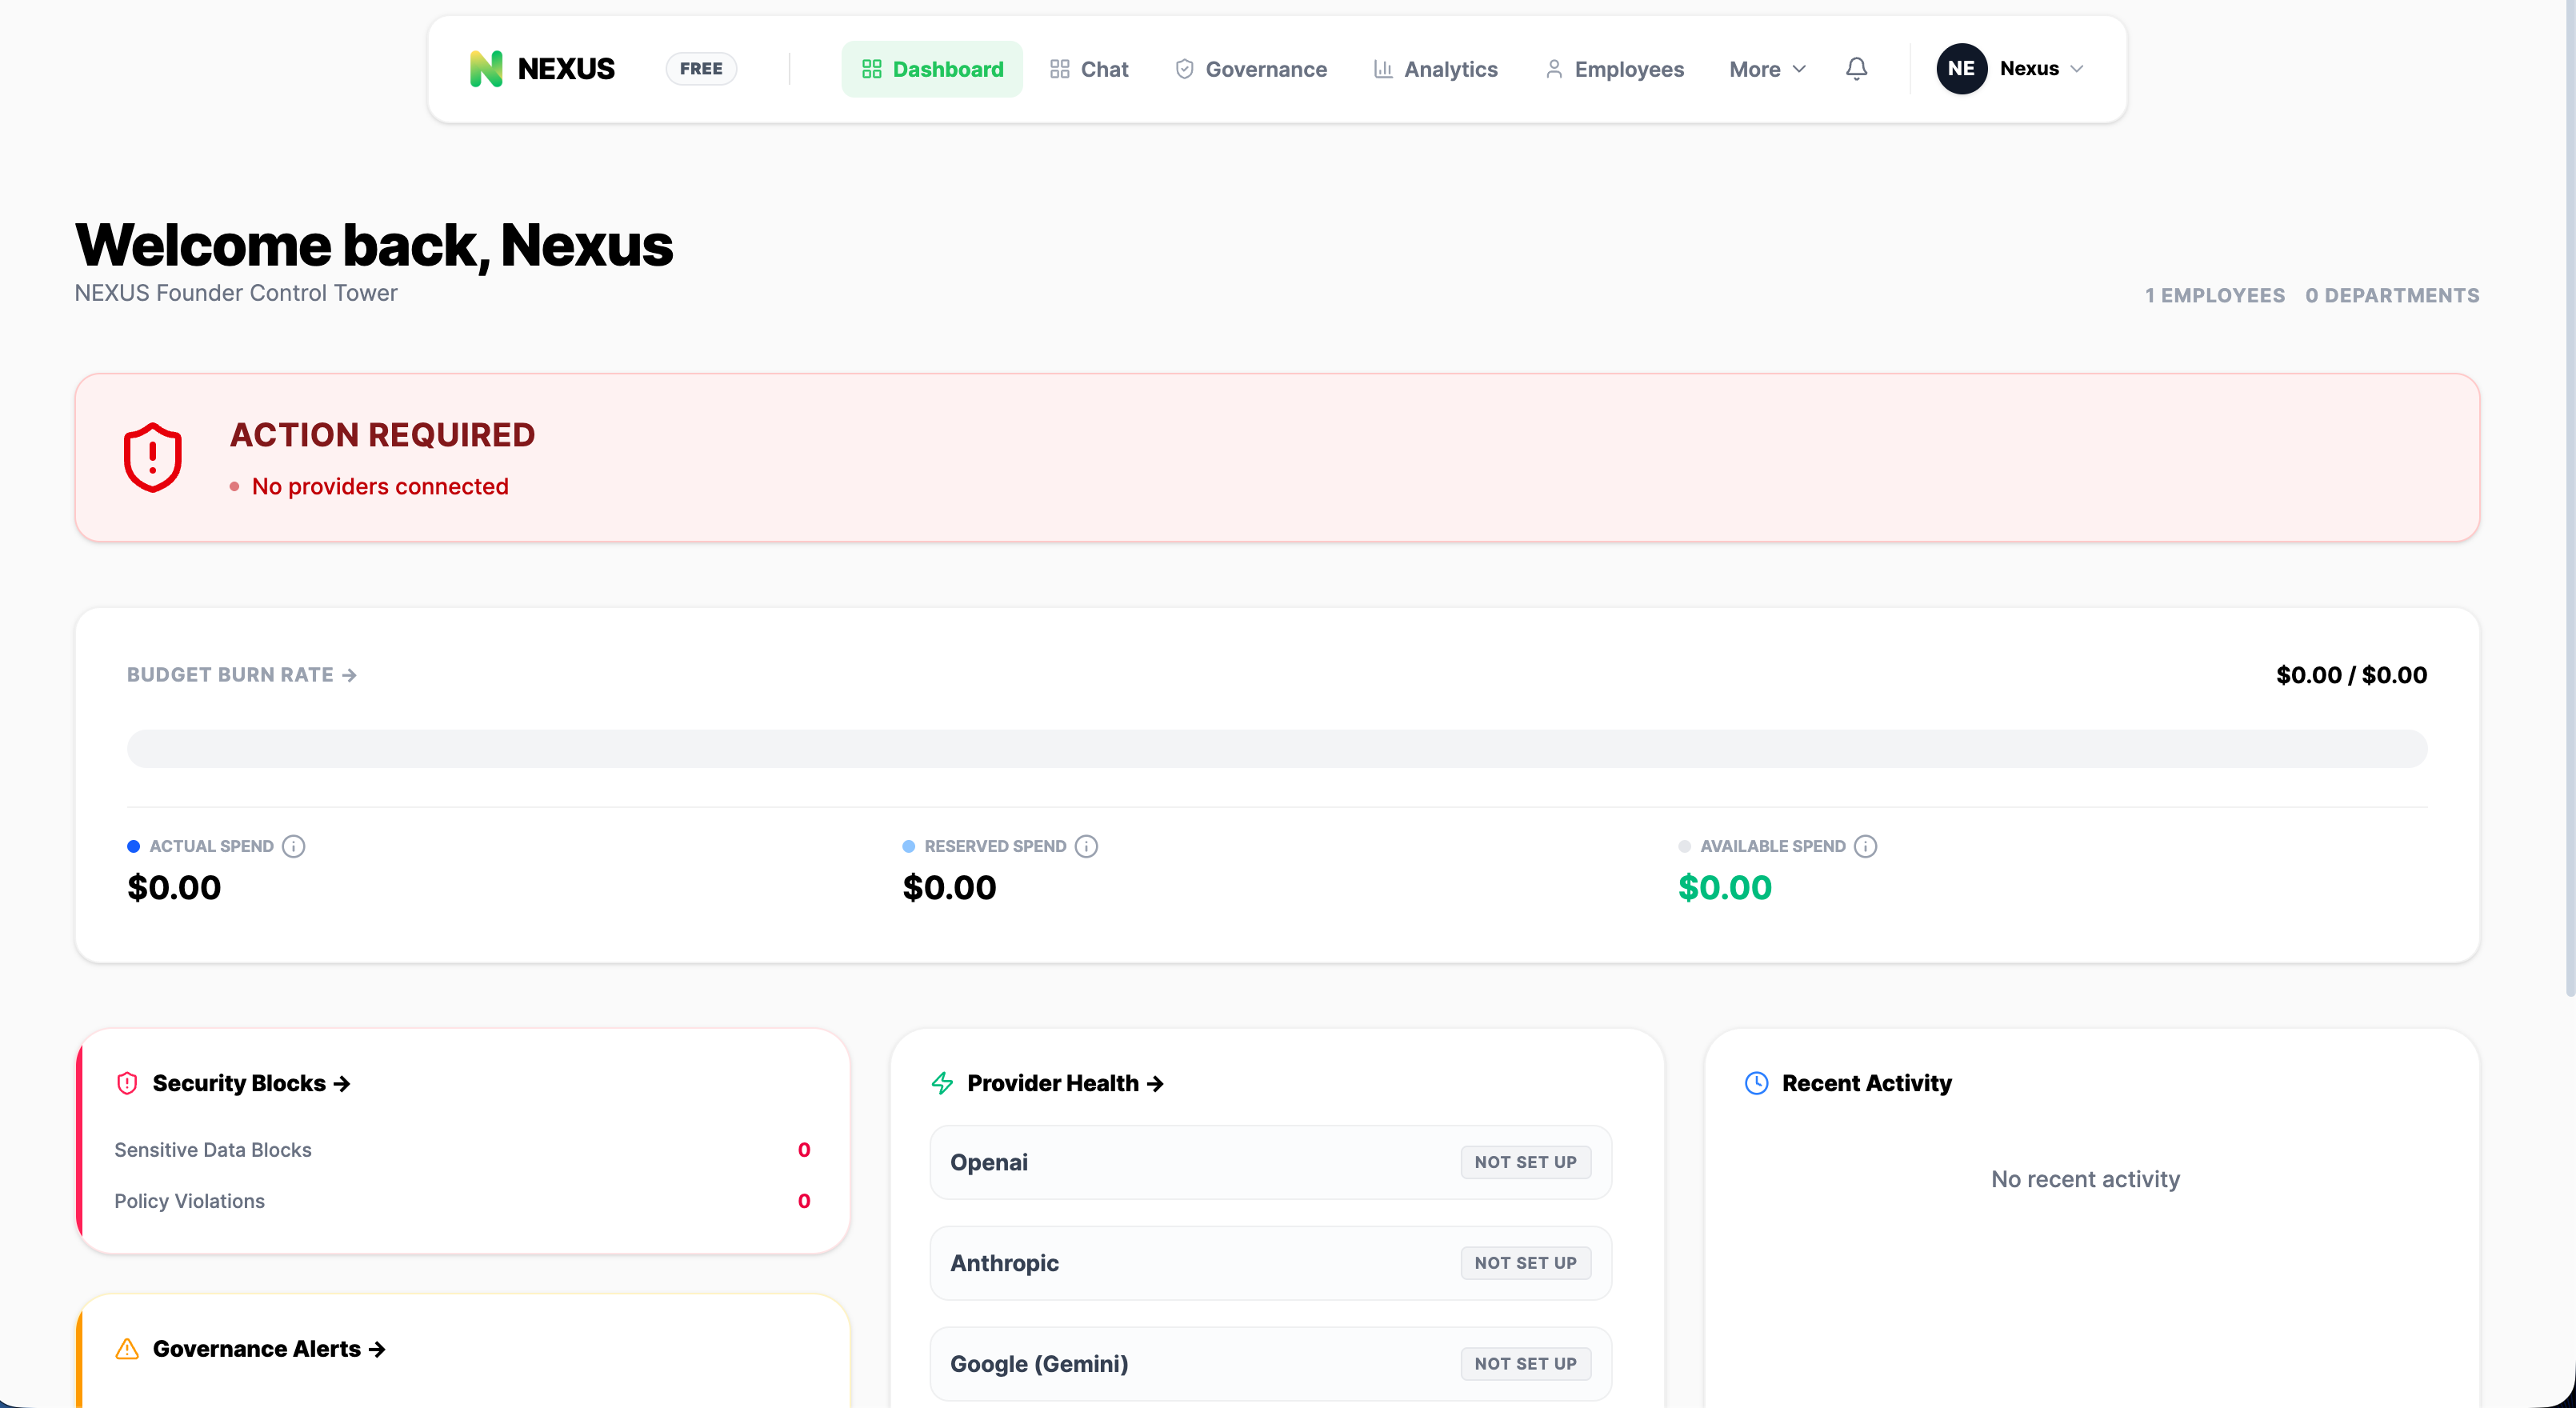This screenshot has width=2576, height=1408.
Task: Click info icon next to Actual Spend
Action: click(x=293, y=846)
